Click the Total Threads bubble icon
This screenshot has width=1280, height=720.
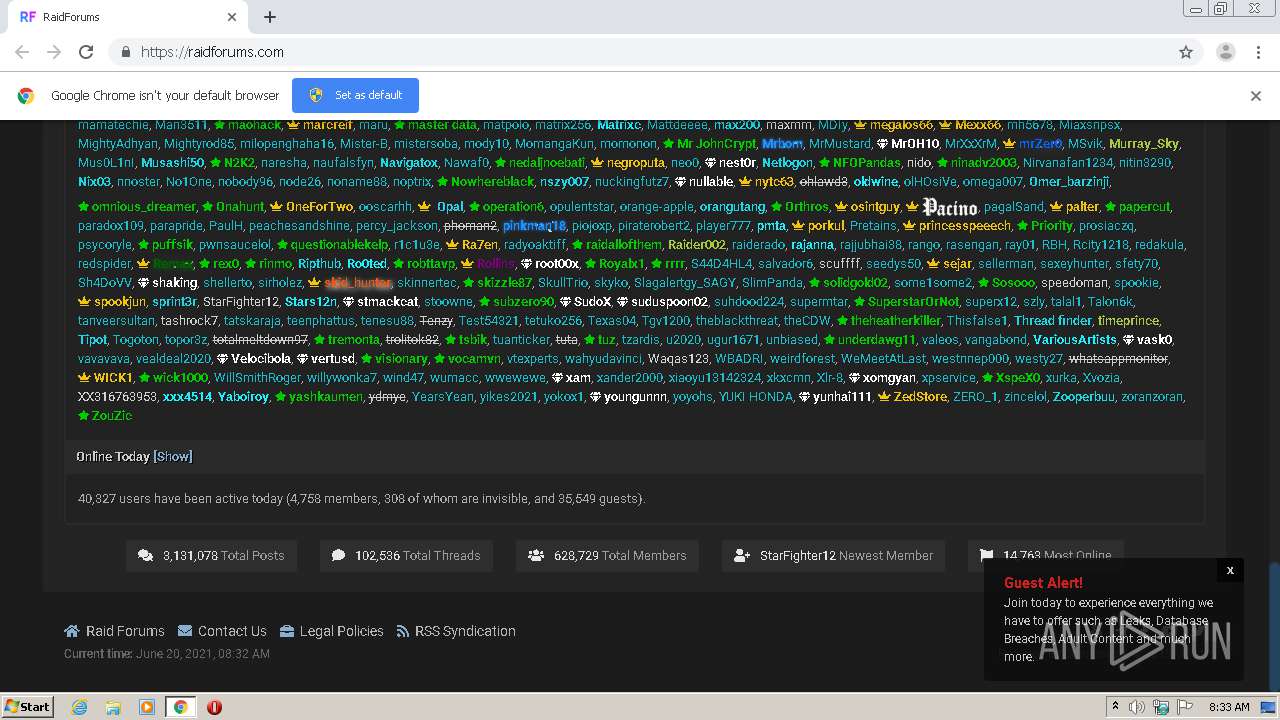coord(338,555)
